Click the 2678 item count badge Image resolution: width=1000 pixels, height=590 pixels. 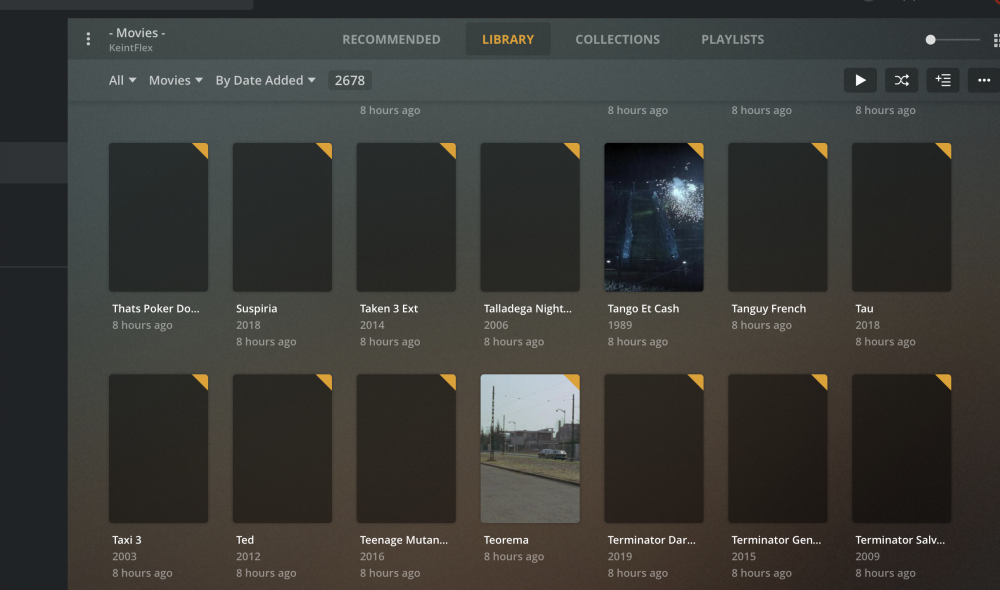click(x=349, y=80)
